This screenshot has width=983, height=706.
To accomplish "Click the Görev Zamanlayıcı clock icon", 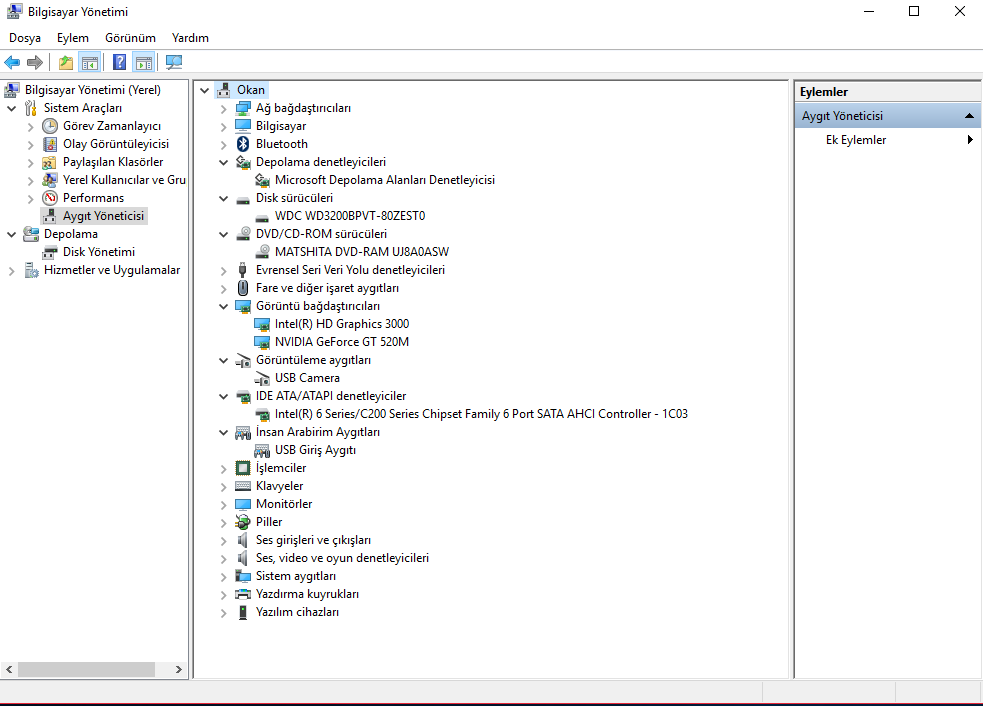I will [50, 126].
